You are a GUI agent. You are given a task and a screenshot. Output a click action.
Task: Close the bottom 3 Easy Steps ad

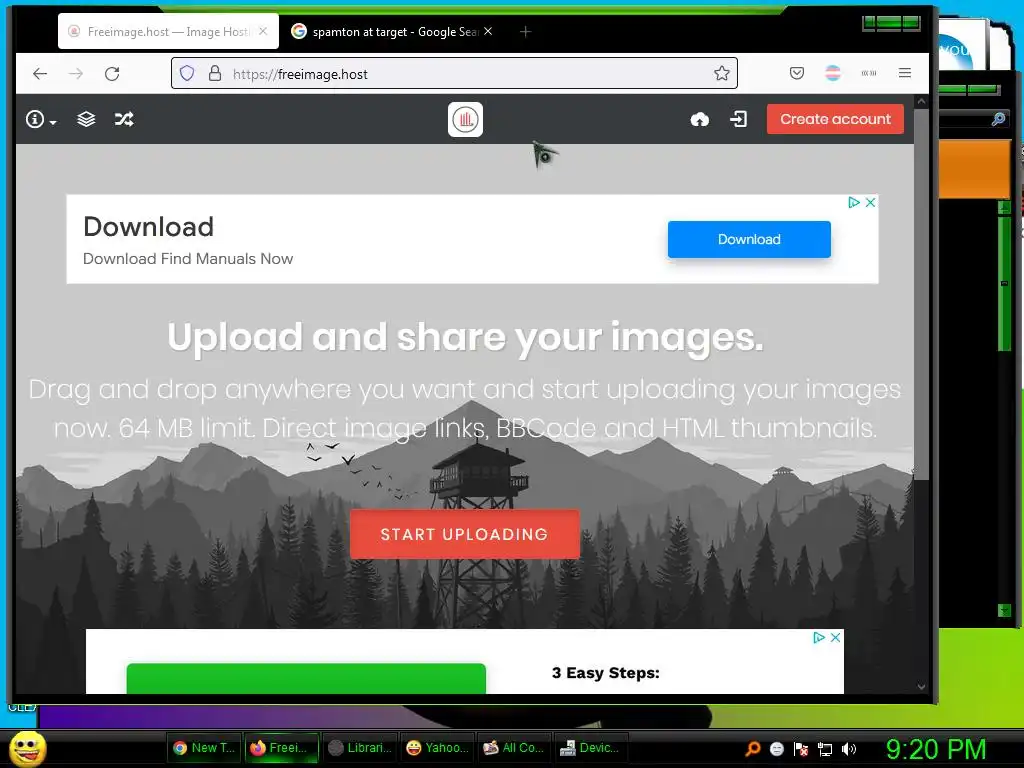(835, 637)
